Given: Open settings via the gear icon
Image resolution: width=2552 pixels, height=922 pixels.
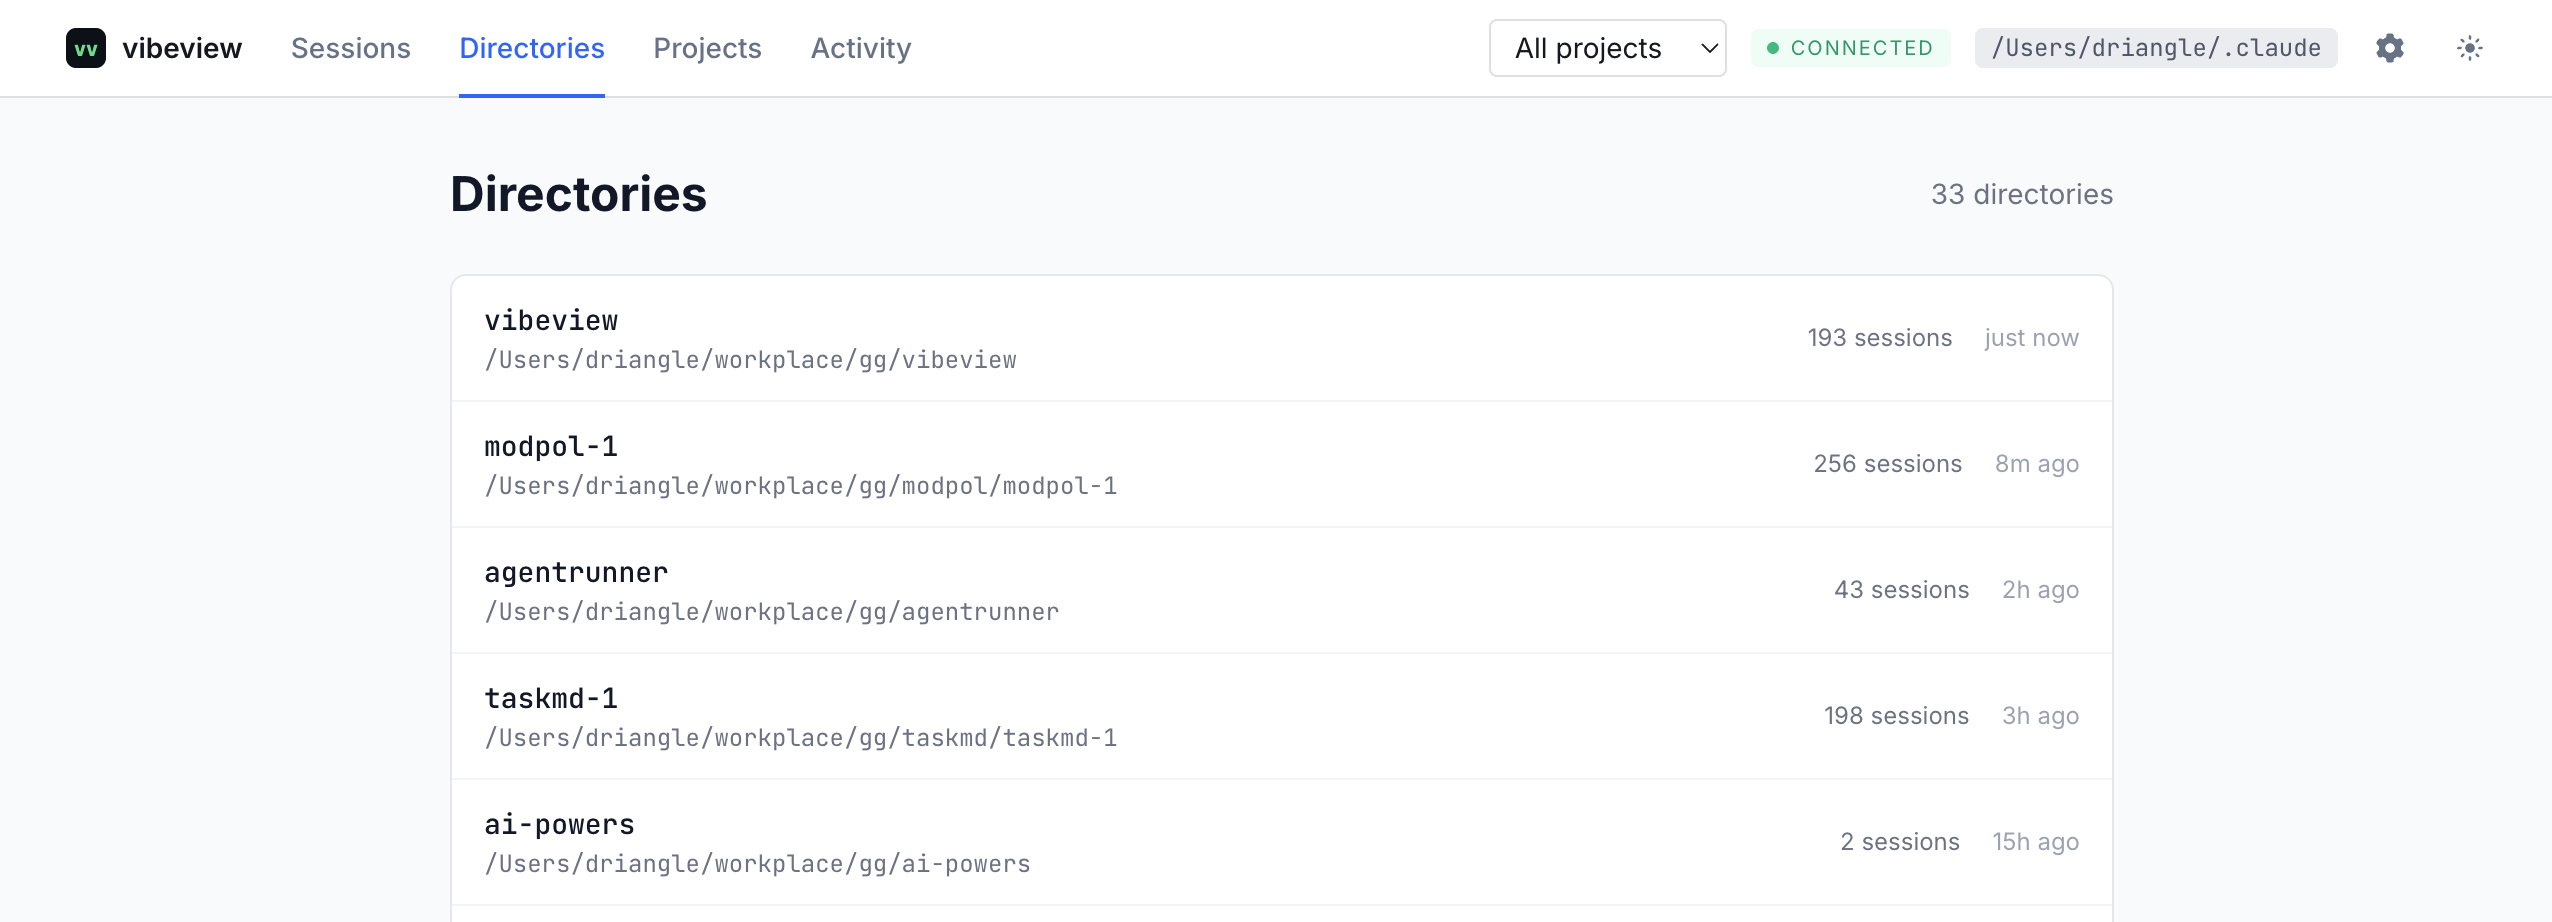Looking at the screenshot, I should click(x=2389, y=48).
